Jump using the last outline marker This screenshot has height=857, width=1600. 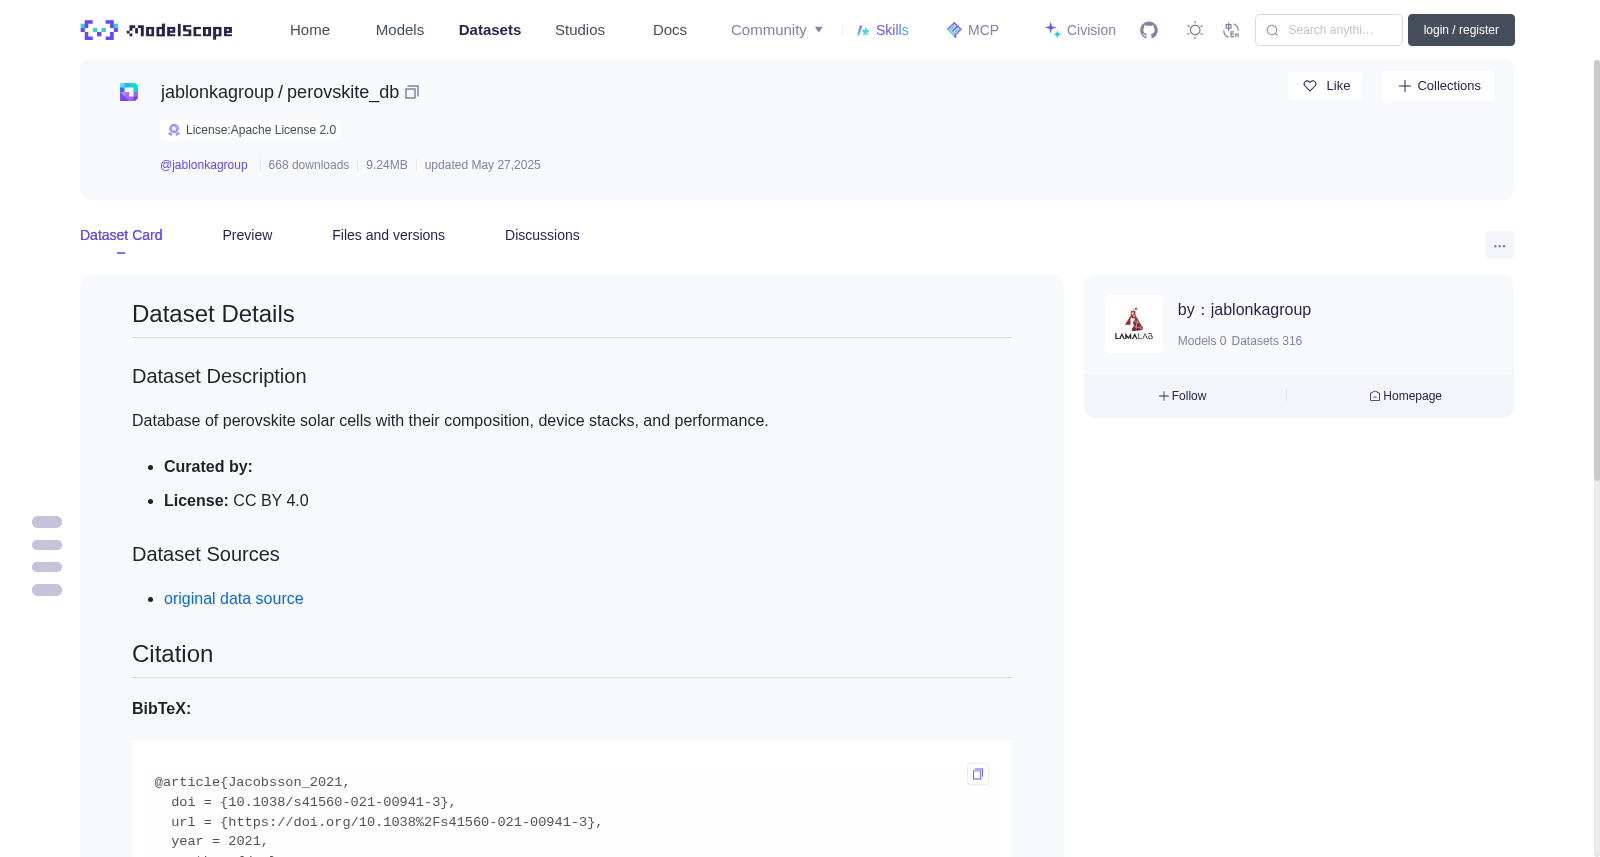pos(47,590)
